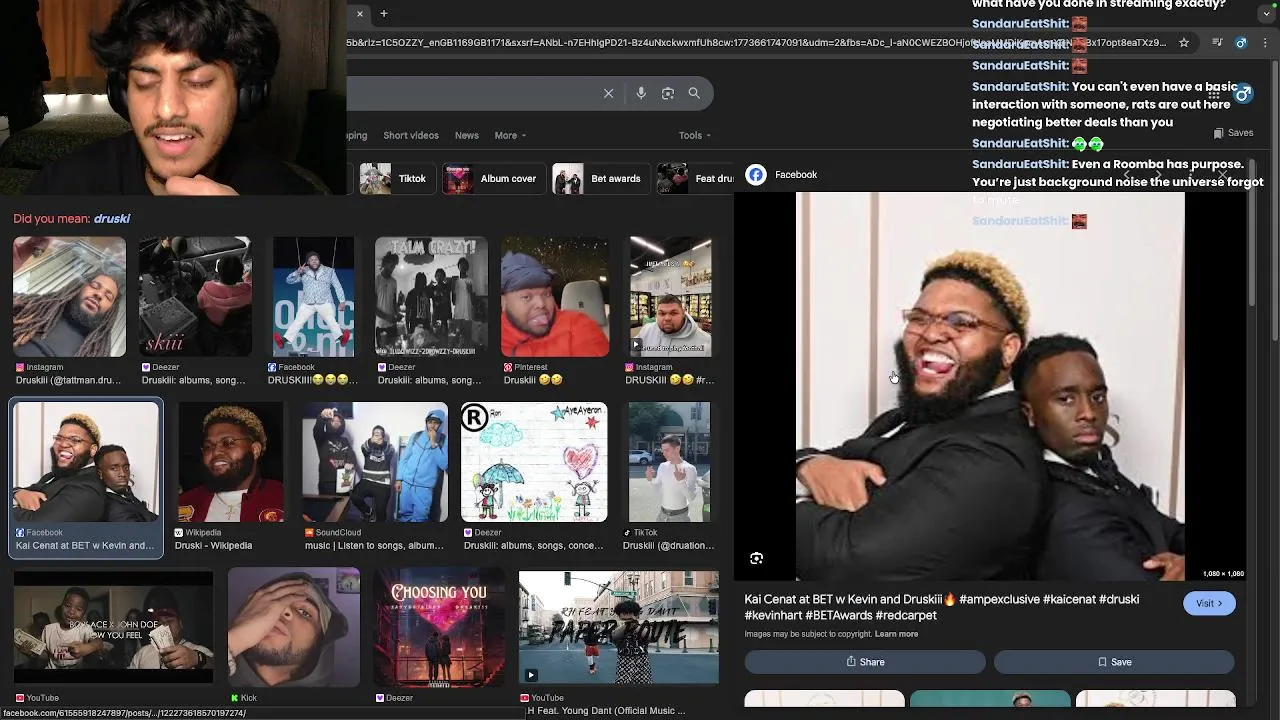The height and width of the screenshot is (720, 1280).
Task: Open the Pinterest Druskiii orange jacket image
Action: point(555,297)
